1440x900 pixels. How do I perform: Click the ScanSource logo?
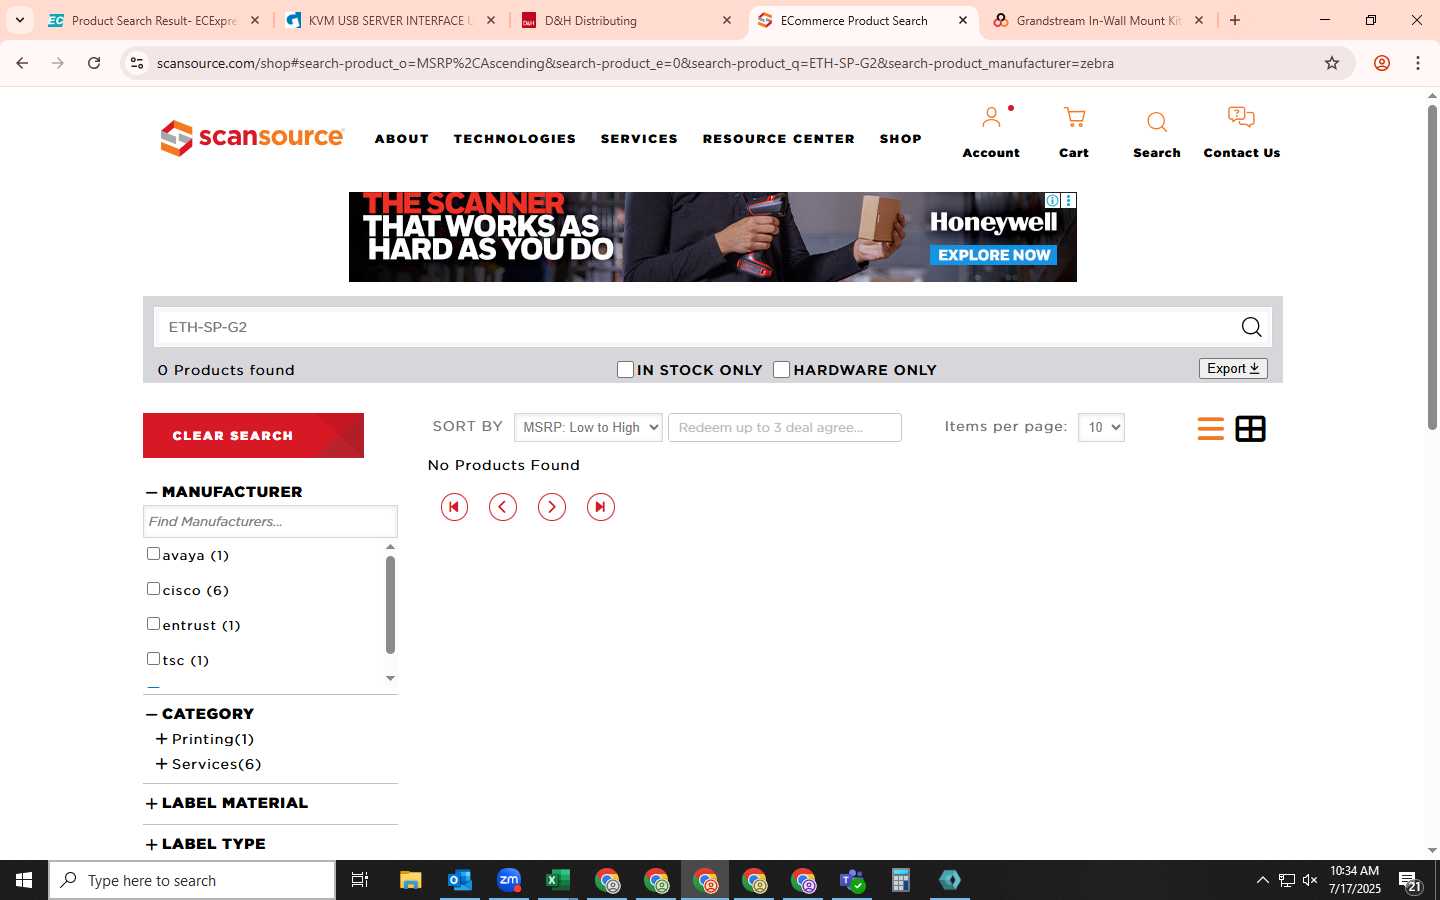pos(252,138)
